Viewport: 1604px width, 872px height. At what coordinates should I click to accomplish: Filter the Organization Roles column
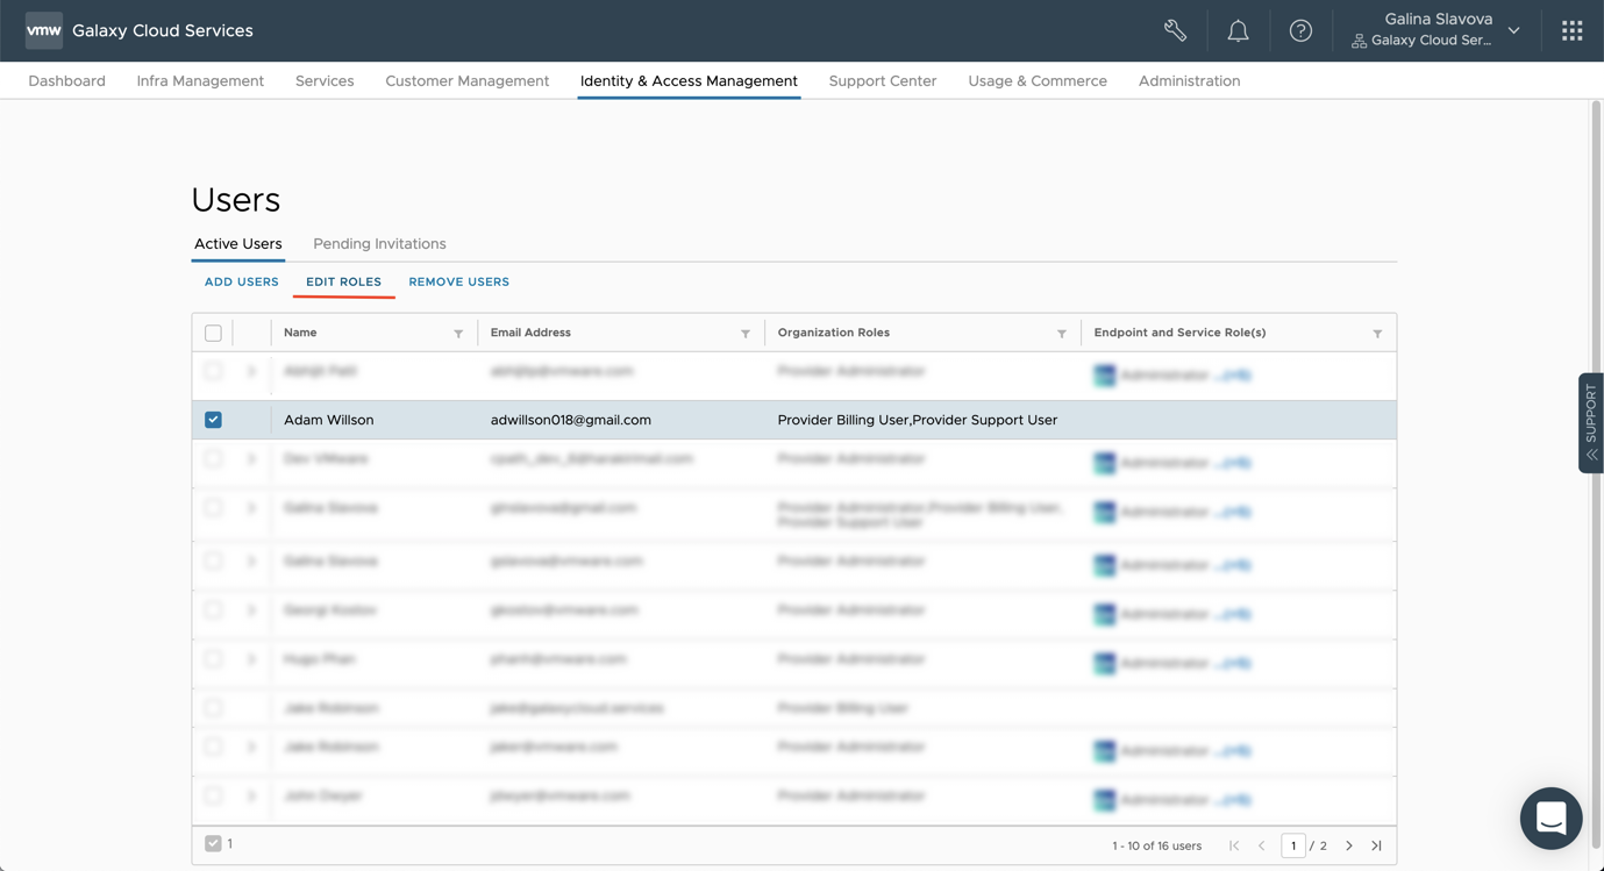(1061, 334)
